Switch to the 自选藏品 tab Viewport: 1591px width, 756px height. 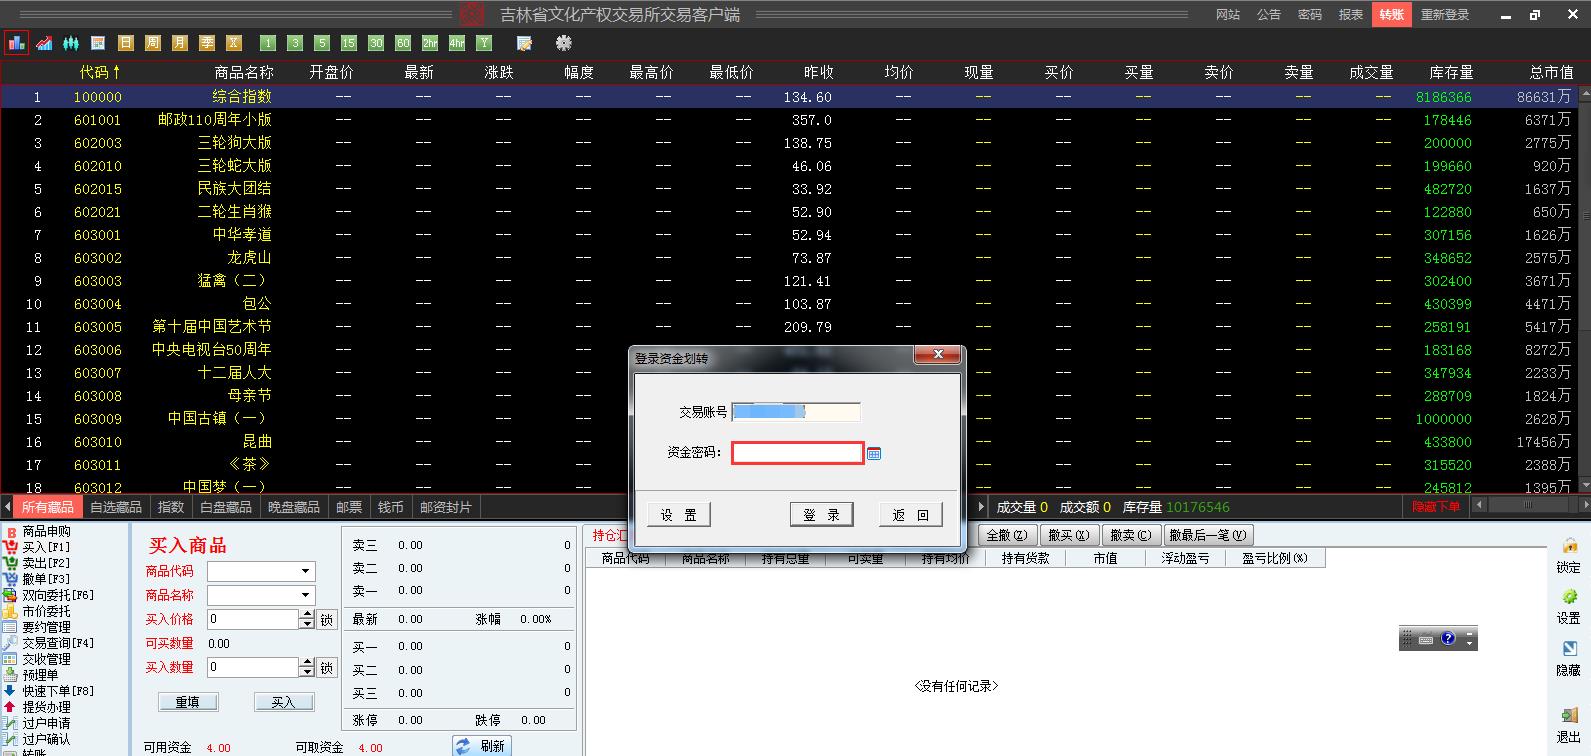(x=116, y=507)
